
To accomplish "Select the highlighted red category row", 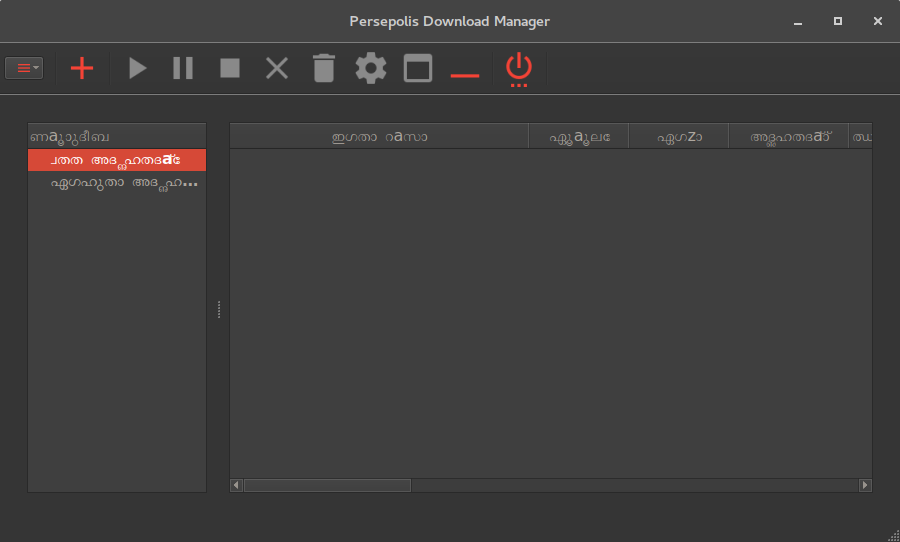I will [x=117, y=160].
